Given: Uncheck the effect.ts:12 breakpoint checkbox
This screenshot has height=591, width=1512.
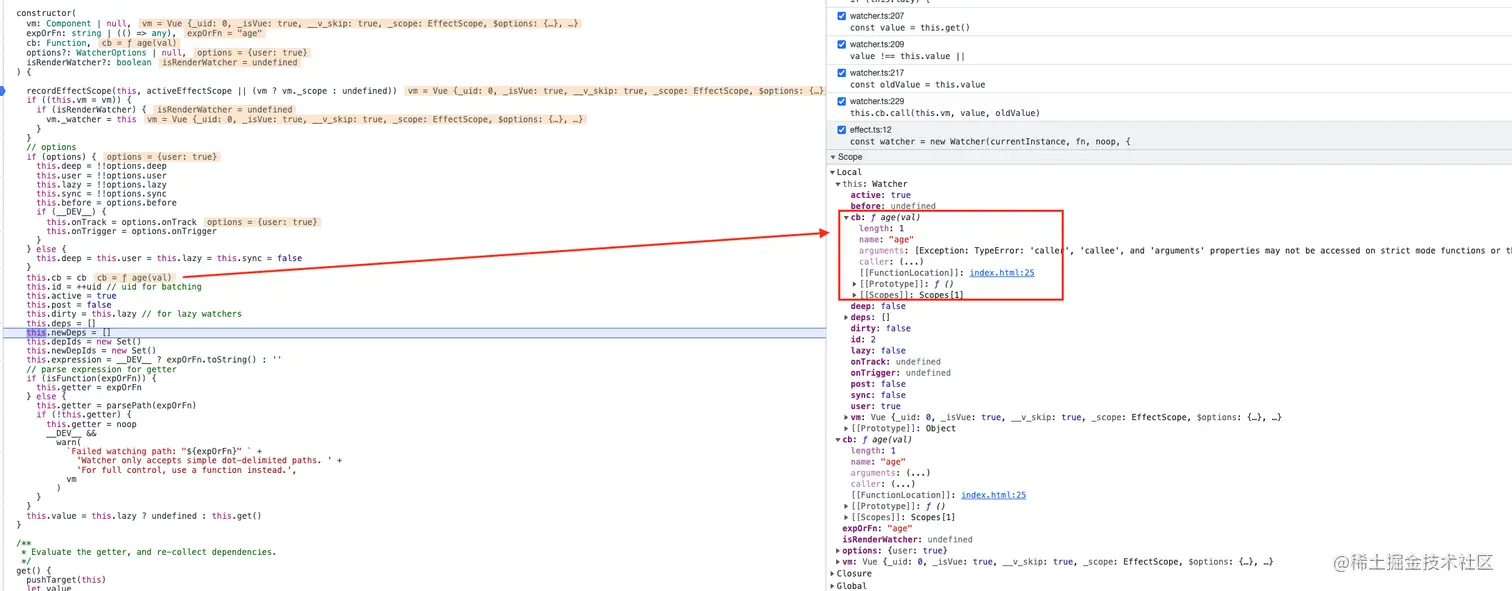Looking at the screenshot, I should (842, 129).
